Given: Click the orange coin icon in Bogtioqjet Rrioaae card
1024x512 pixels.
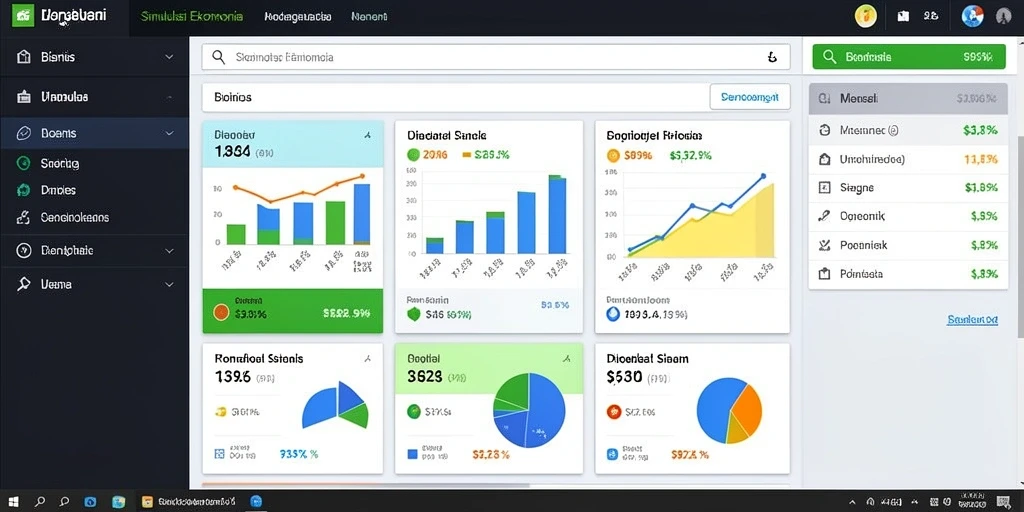Looking at the screenshot, I should tap(613, 155).
